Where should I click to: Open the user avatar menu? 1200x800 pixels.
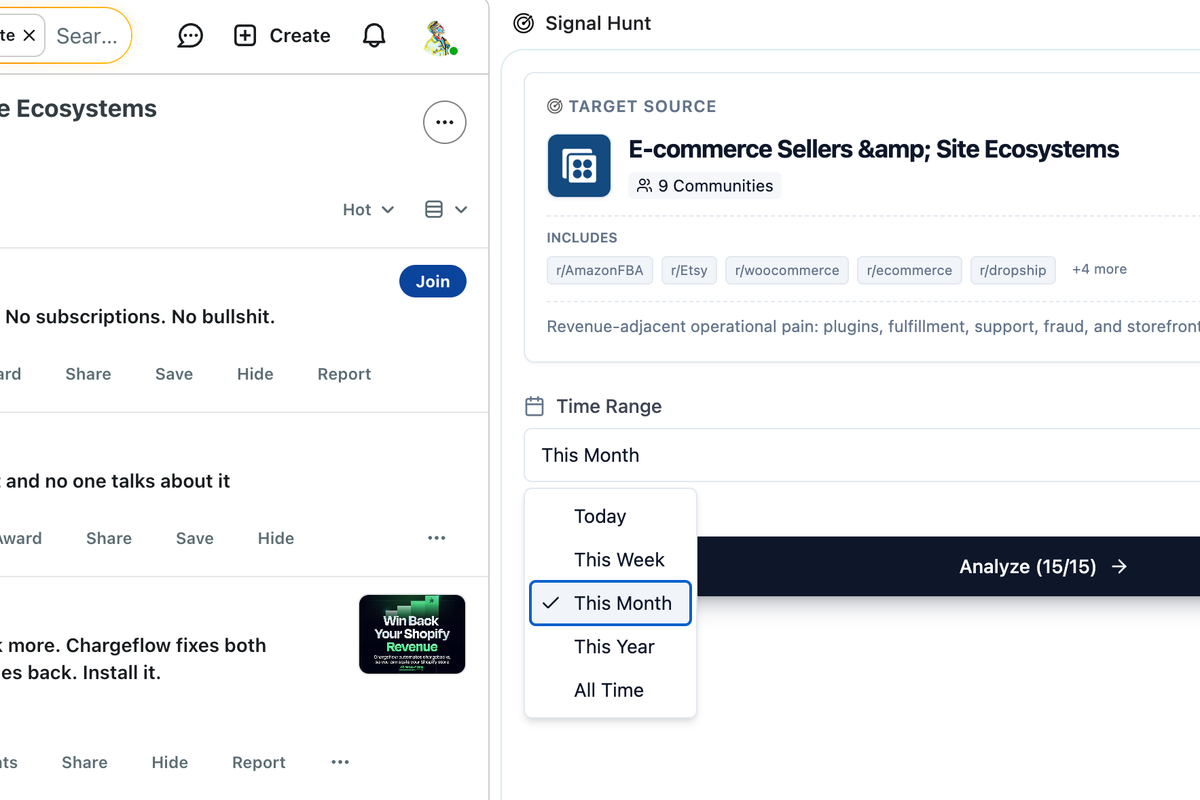click(x=440, y=37)
